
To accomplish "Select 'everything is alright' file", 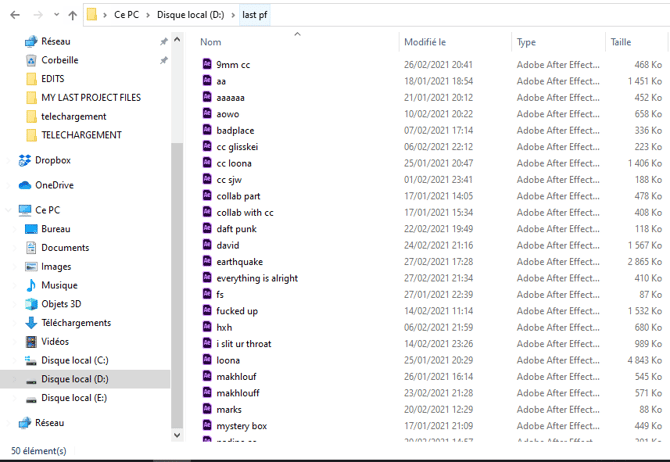I will click(x=257, y=278).
